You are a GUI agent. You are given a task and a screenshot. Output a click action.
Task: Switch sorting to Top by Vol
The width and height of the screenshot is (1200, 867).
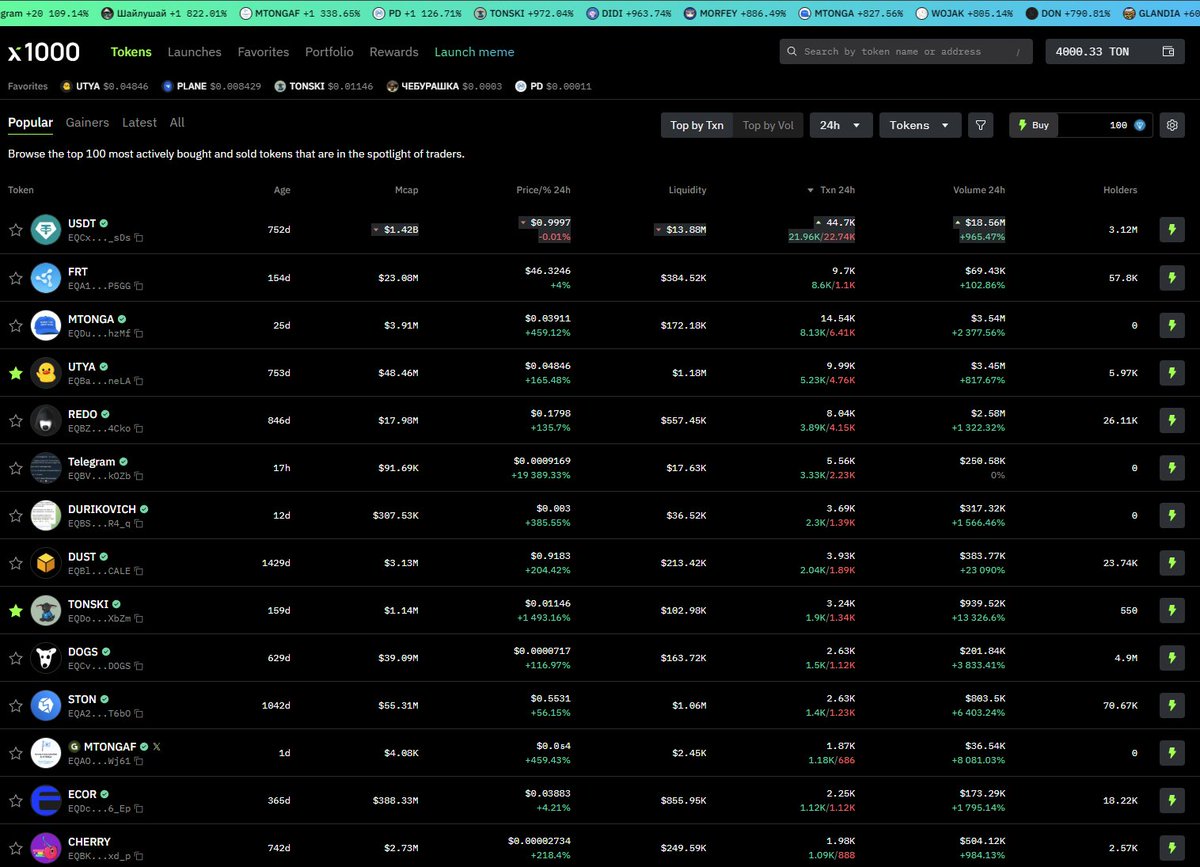click(768, 125)
